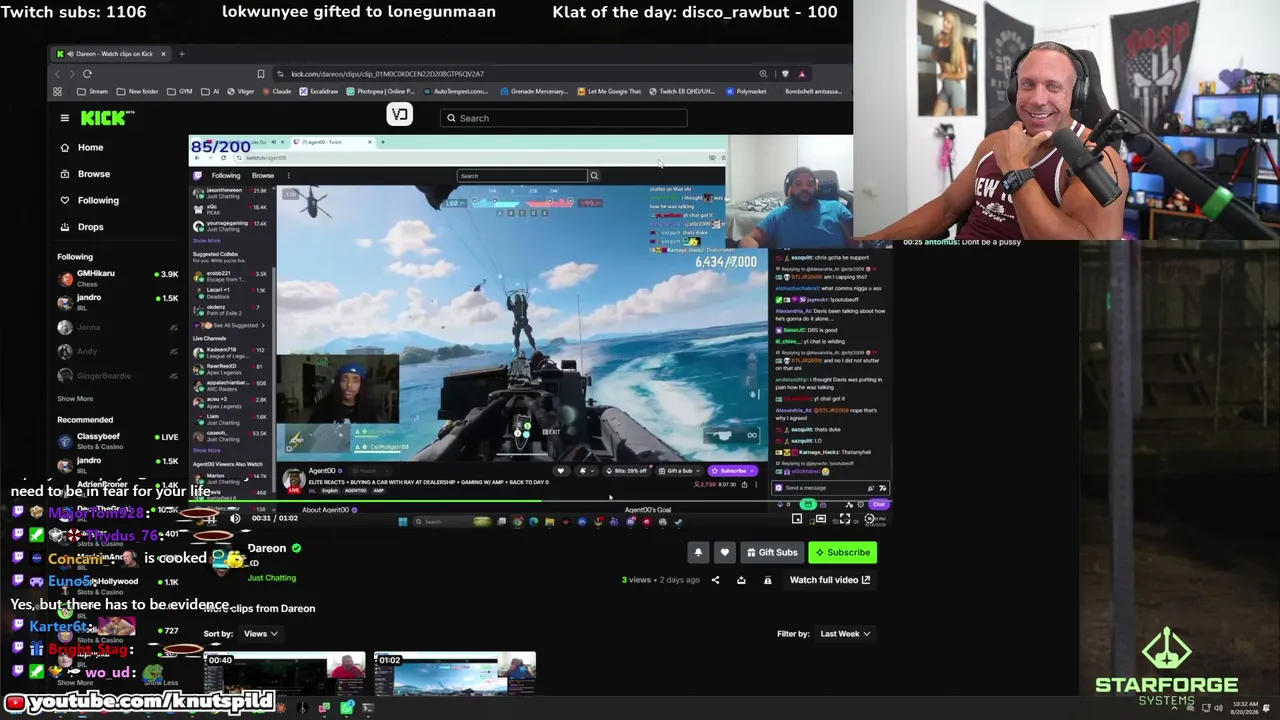The width and height of the screenshot is (1280, 720).
Task: Click the Kick Search field
Action: 563,118
